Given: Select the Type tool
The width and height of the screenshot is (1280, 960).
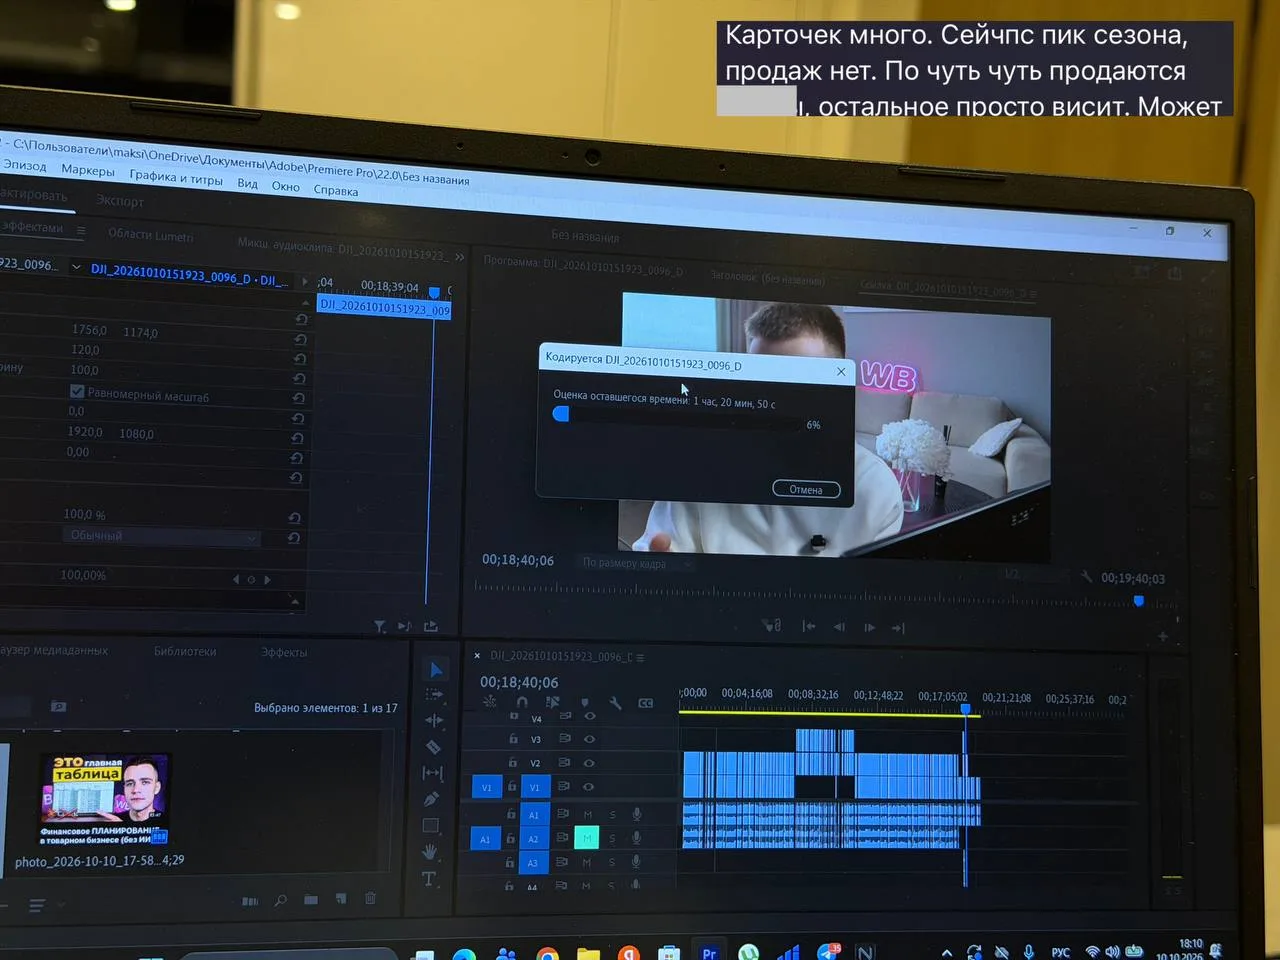Looking at the screenshot, I should click(x=429, y=879).
